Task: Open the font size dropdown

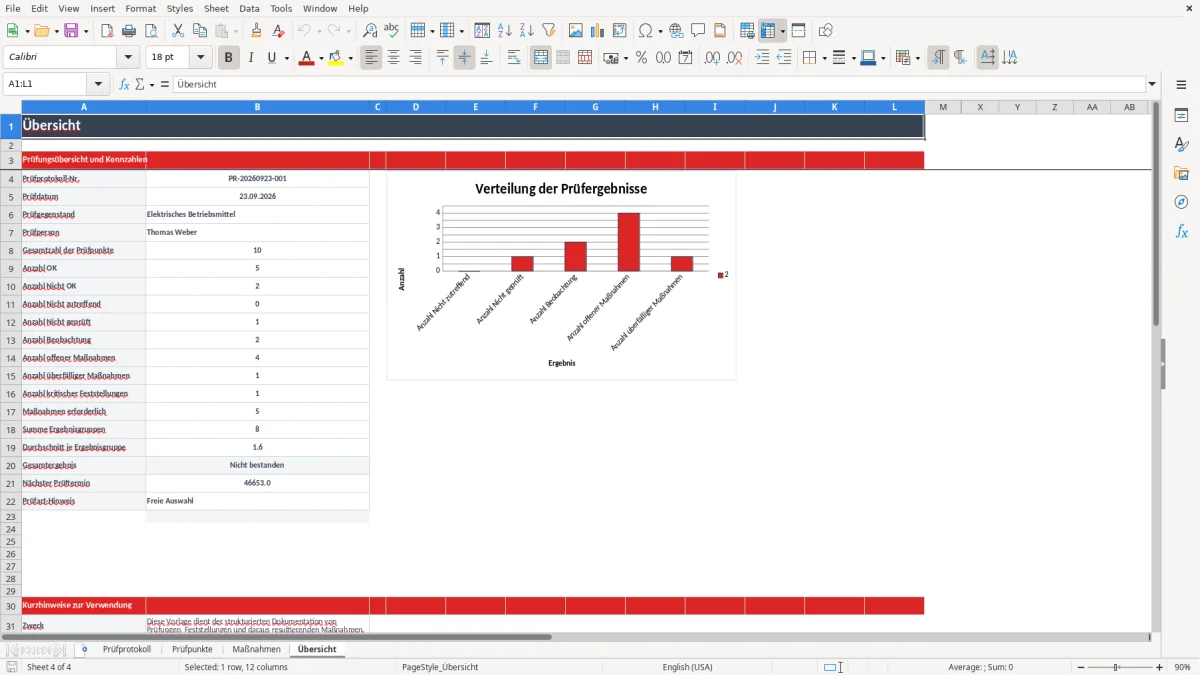Action: (200, 58)
